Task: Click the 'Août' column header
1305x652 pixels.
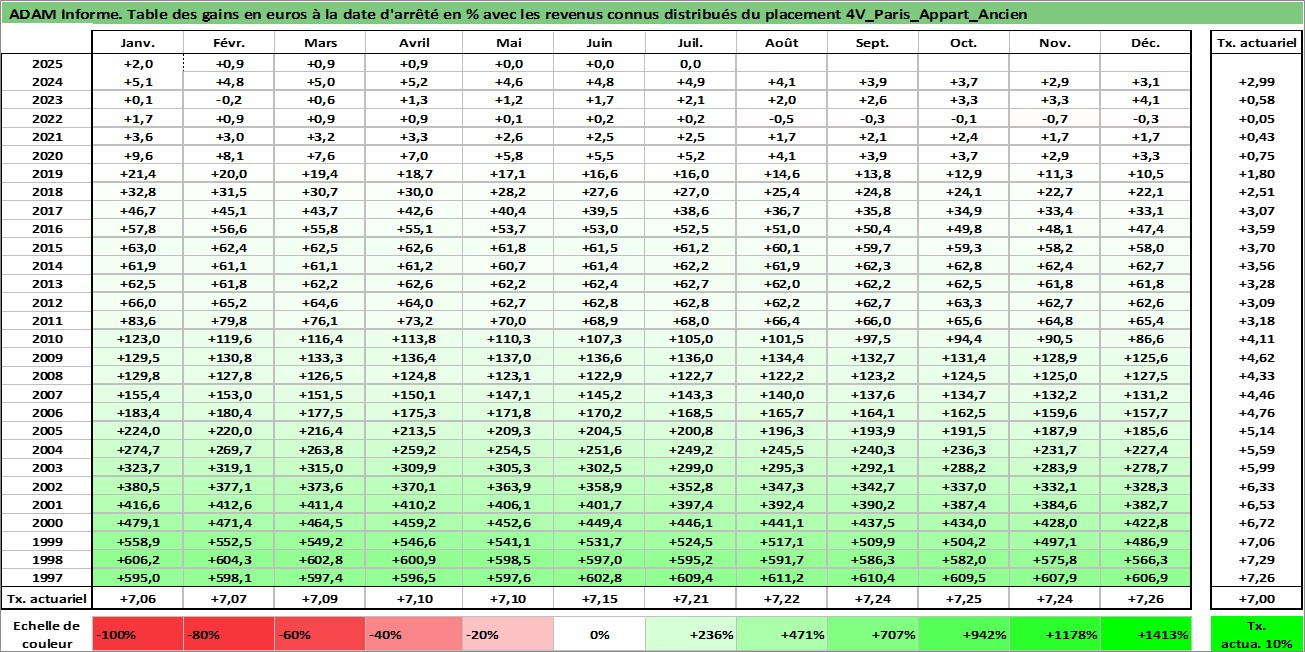Action: coord(780,43)
